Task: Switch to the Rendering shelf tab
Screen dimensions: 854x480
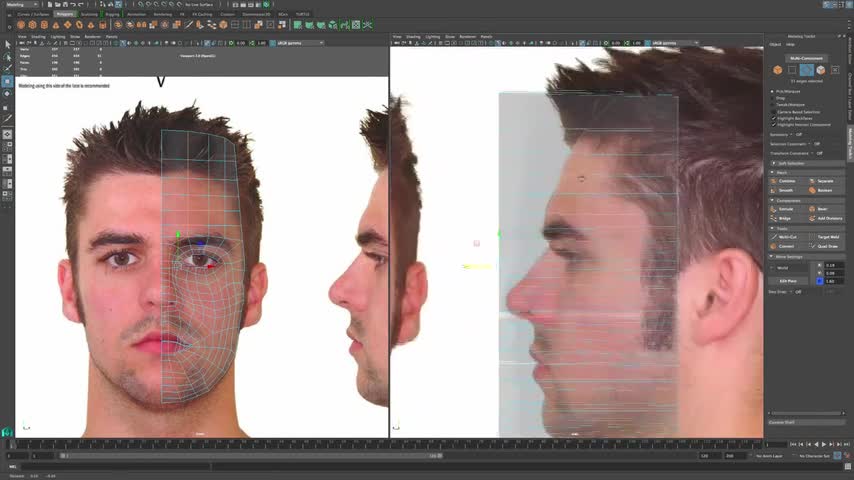Action: click(162, 14)
